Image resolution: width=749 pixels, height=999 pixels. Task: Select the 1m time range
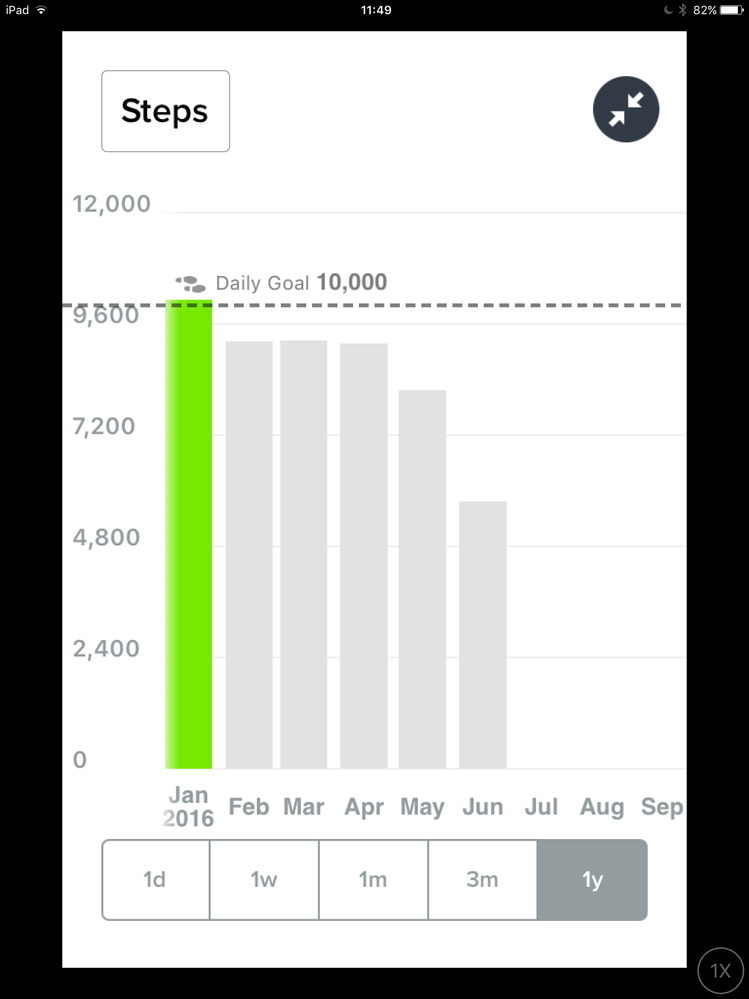point(373,879)
